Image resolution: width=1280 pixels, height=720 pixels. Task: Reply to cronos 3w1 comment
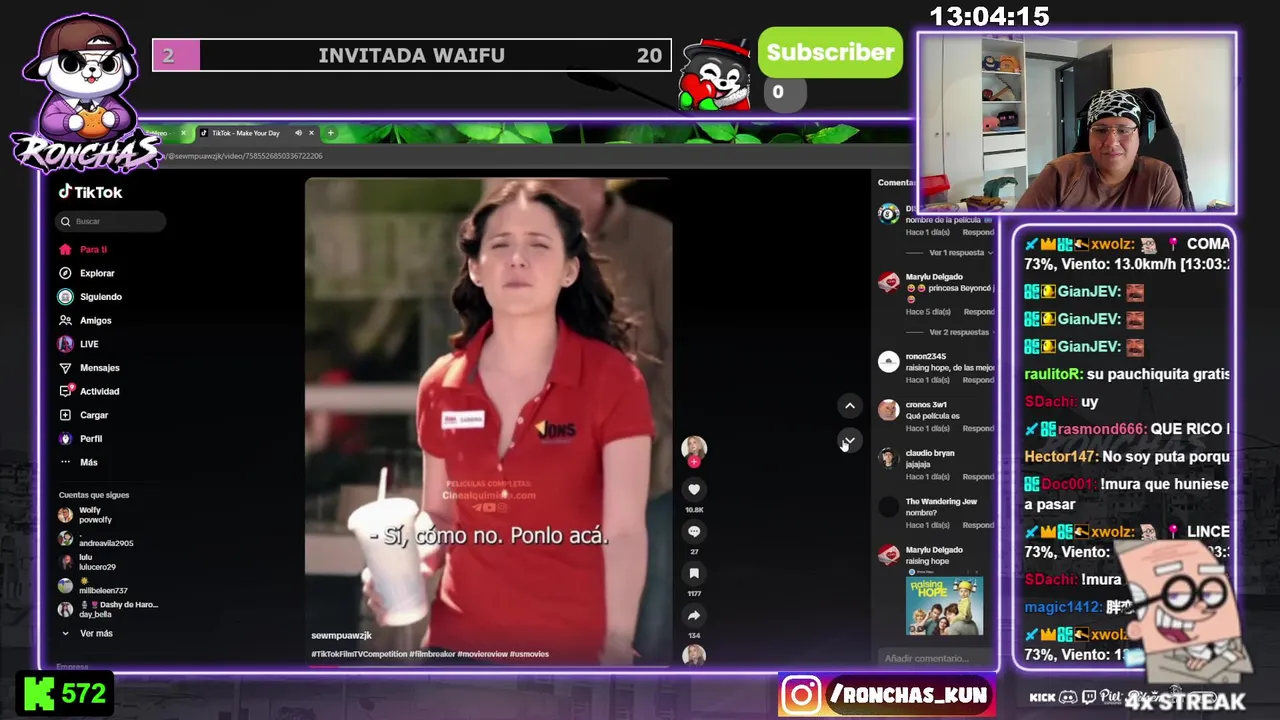pos(978,428)
